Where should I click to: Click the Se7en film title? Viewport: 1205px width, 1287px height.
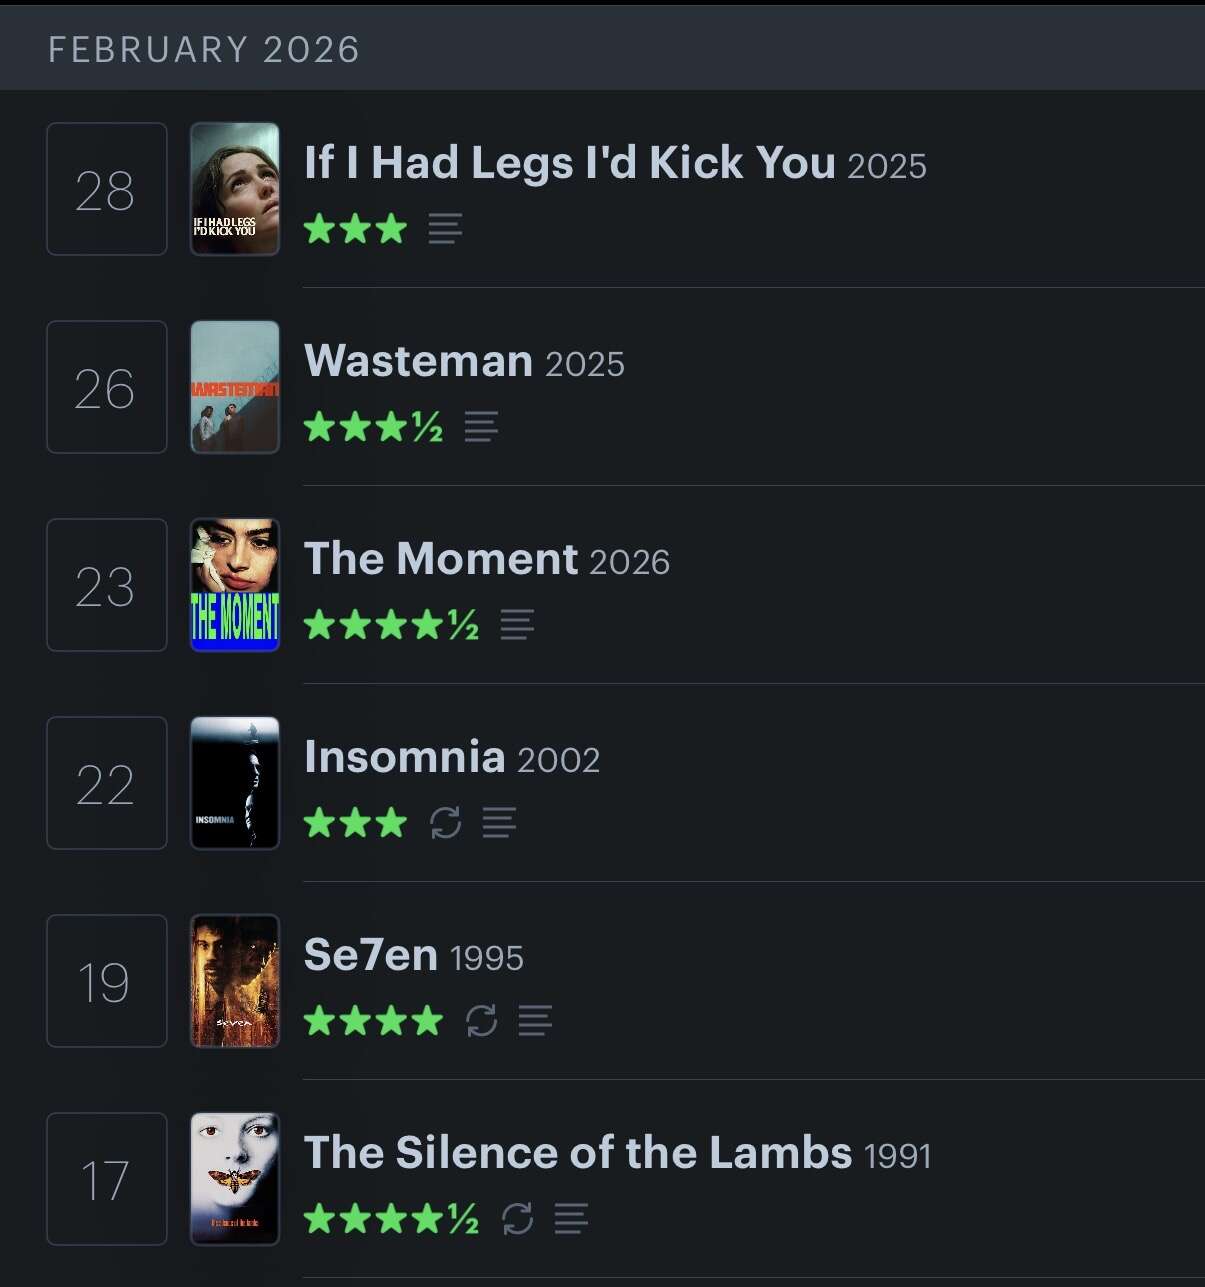(x=370, y=955)
